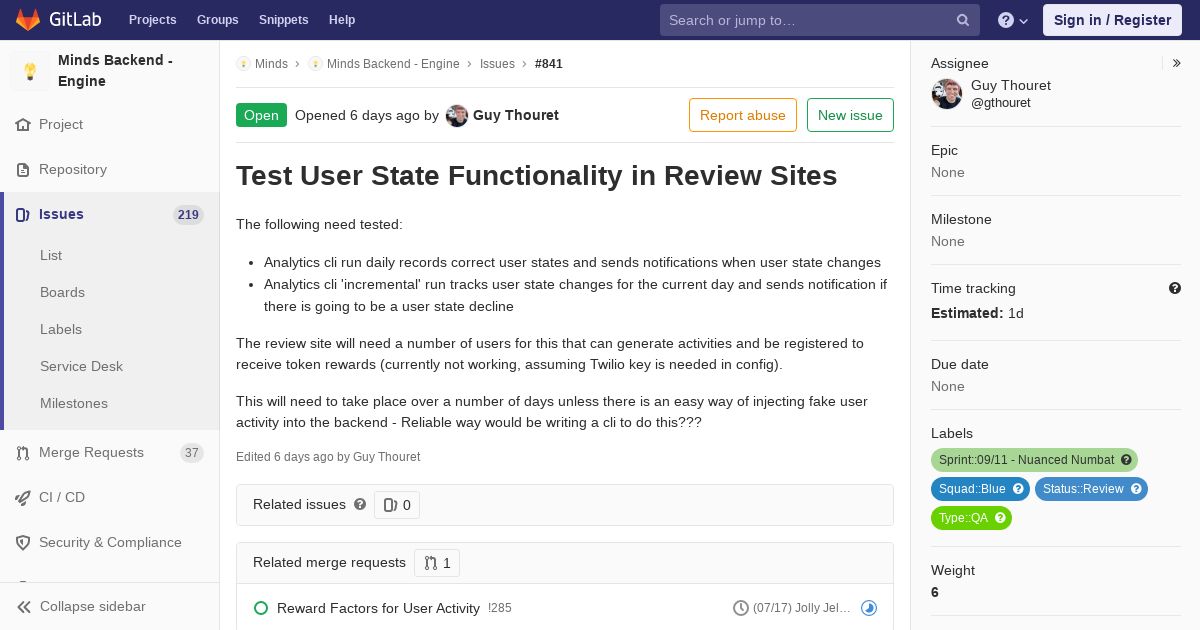Click the Minds Backend - Engine breadcrumb
This screenshot has height=630, width=1200.
(x=393, y=64)
